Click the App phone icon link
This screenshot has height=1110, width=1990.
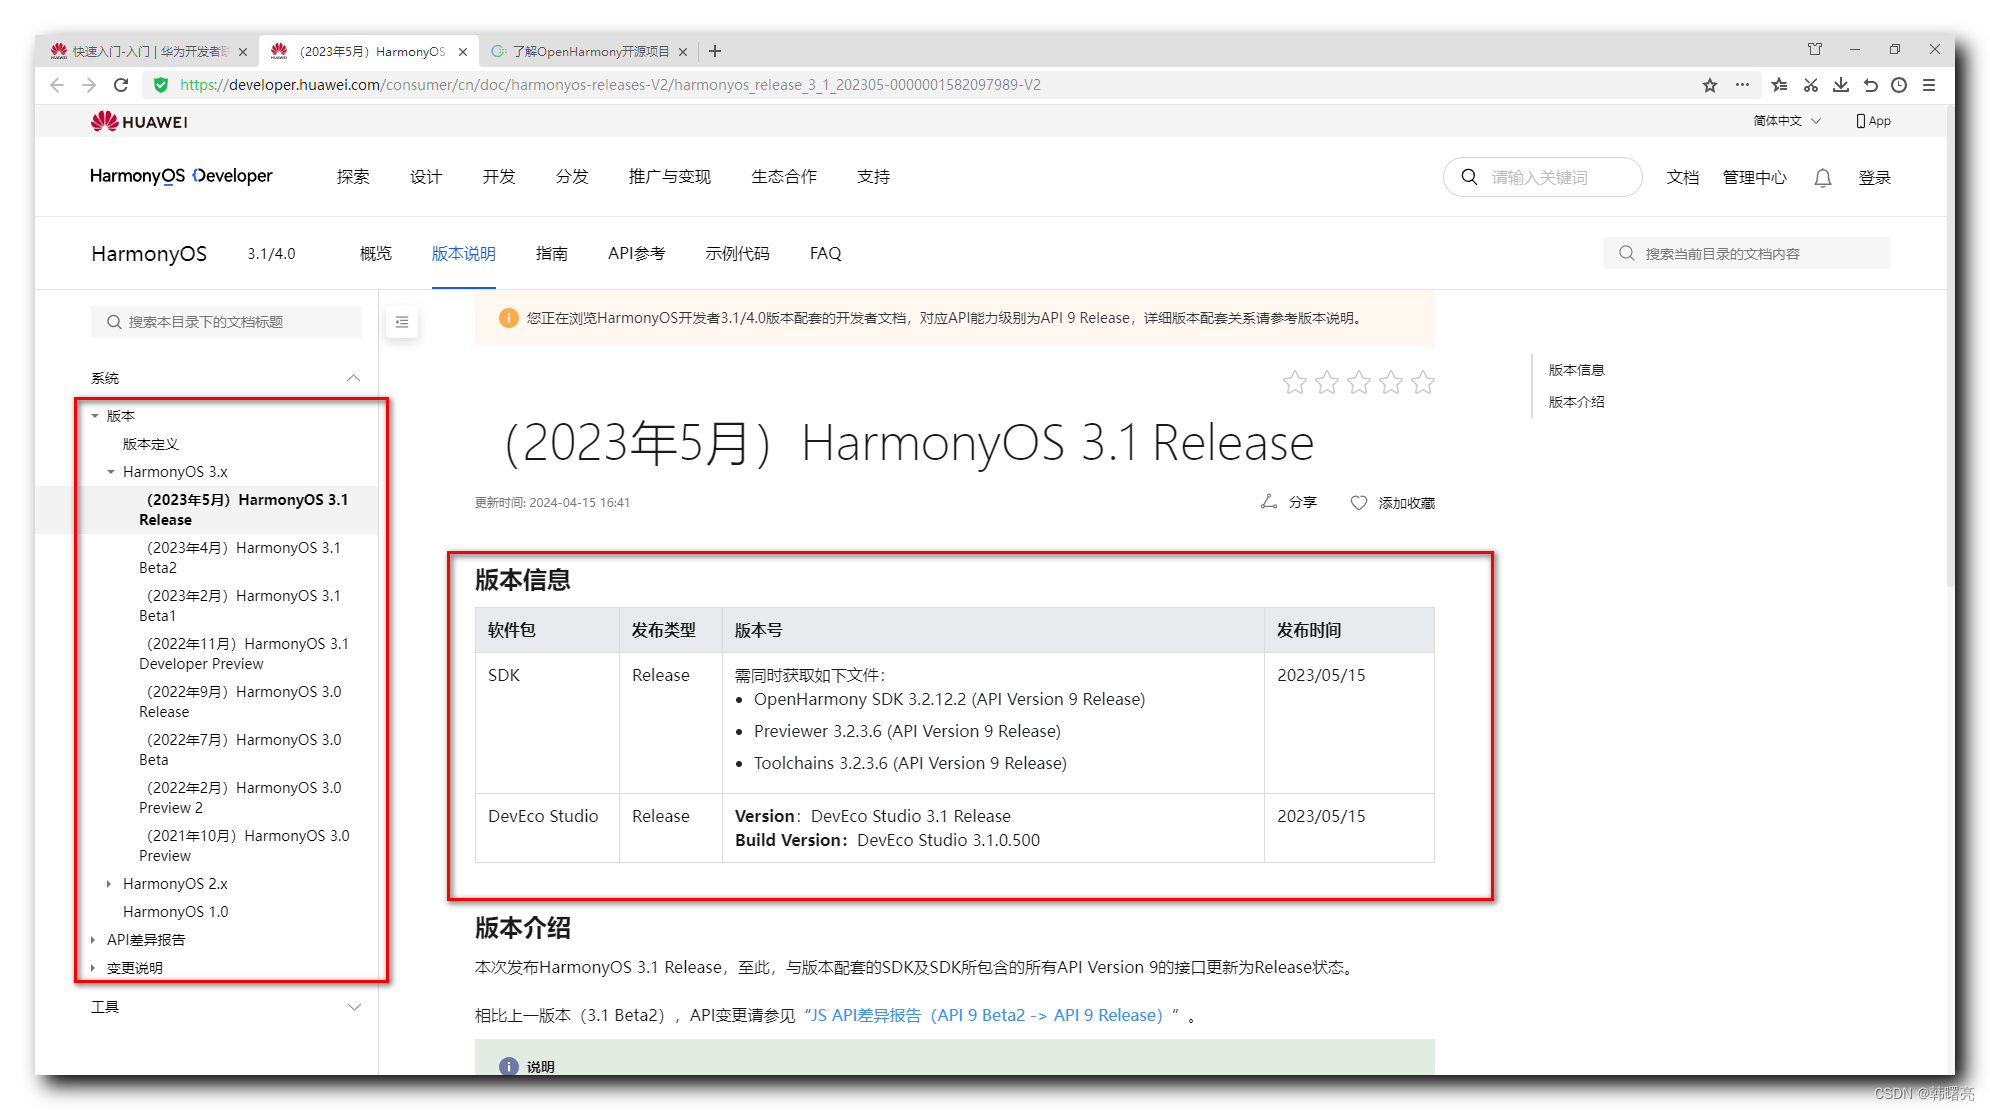point(1873,121)
